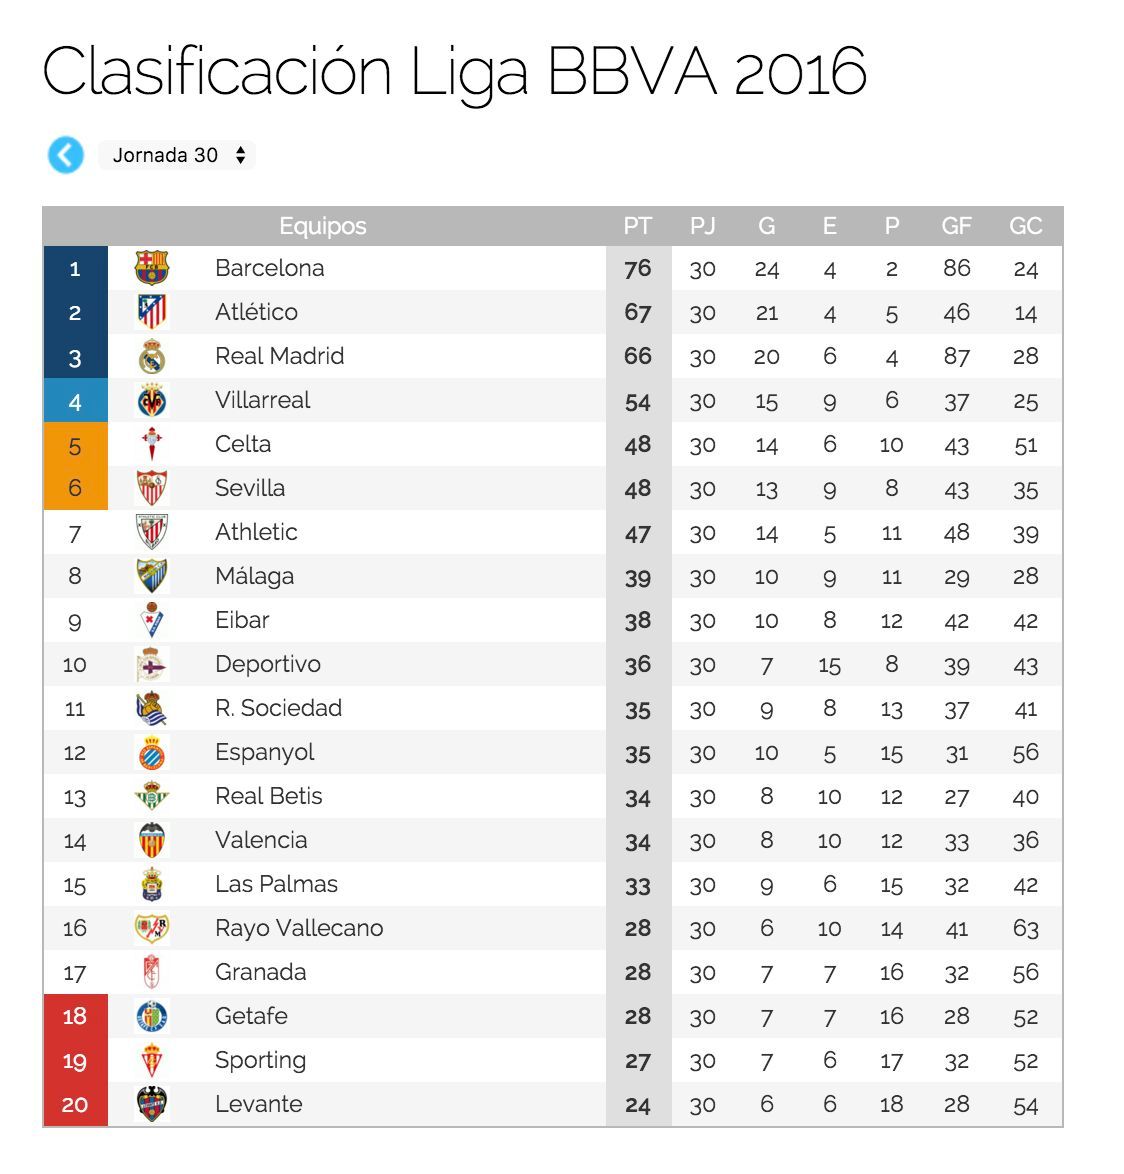Open the Deportivo team link
Image resolution: width=1124 pixels, height=1174 pixels.
(x=268, y=664)
